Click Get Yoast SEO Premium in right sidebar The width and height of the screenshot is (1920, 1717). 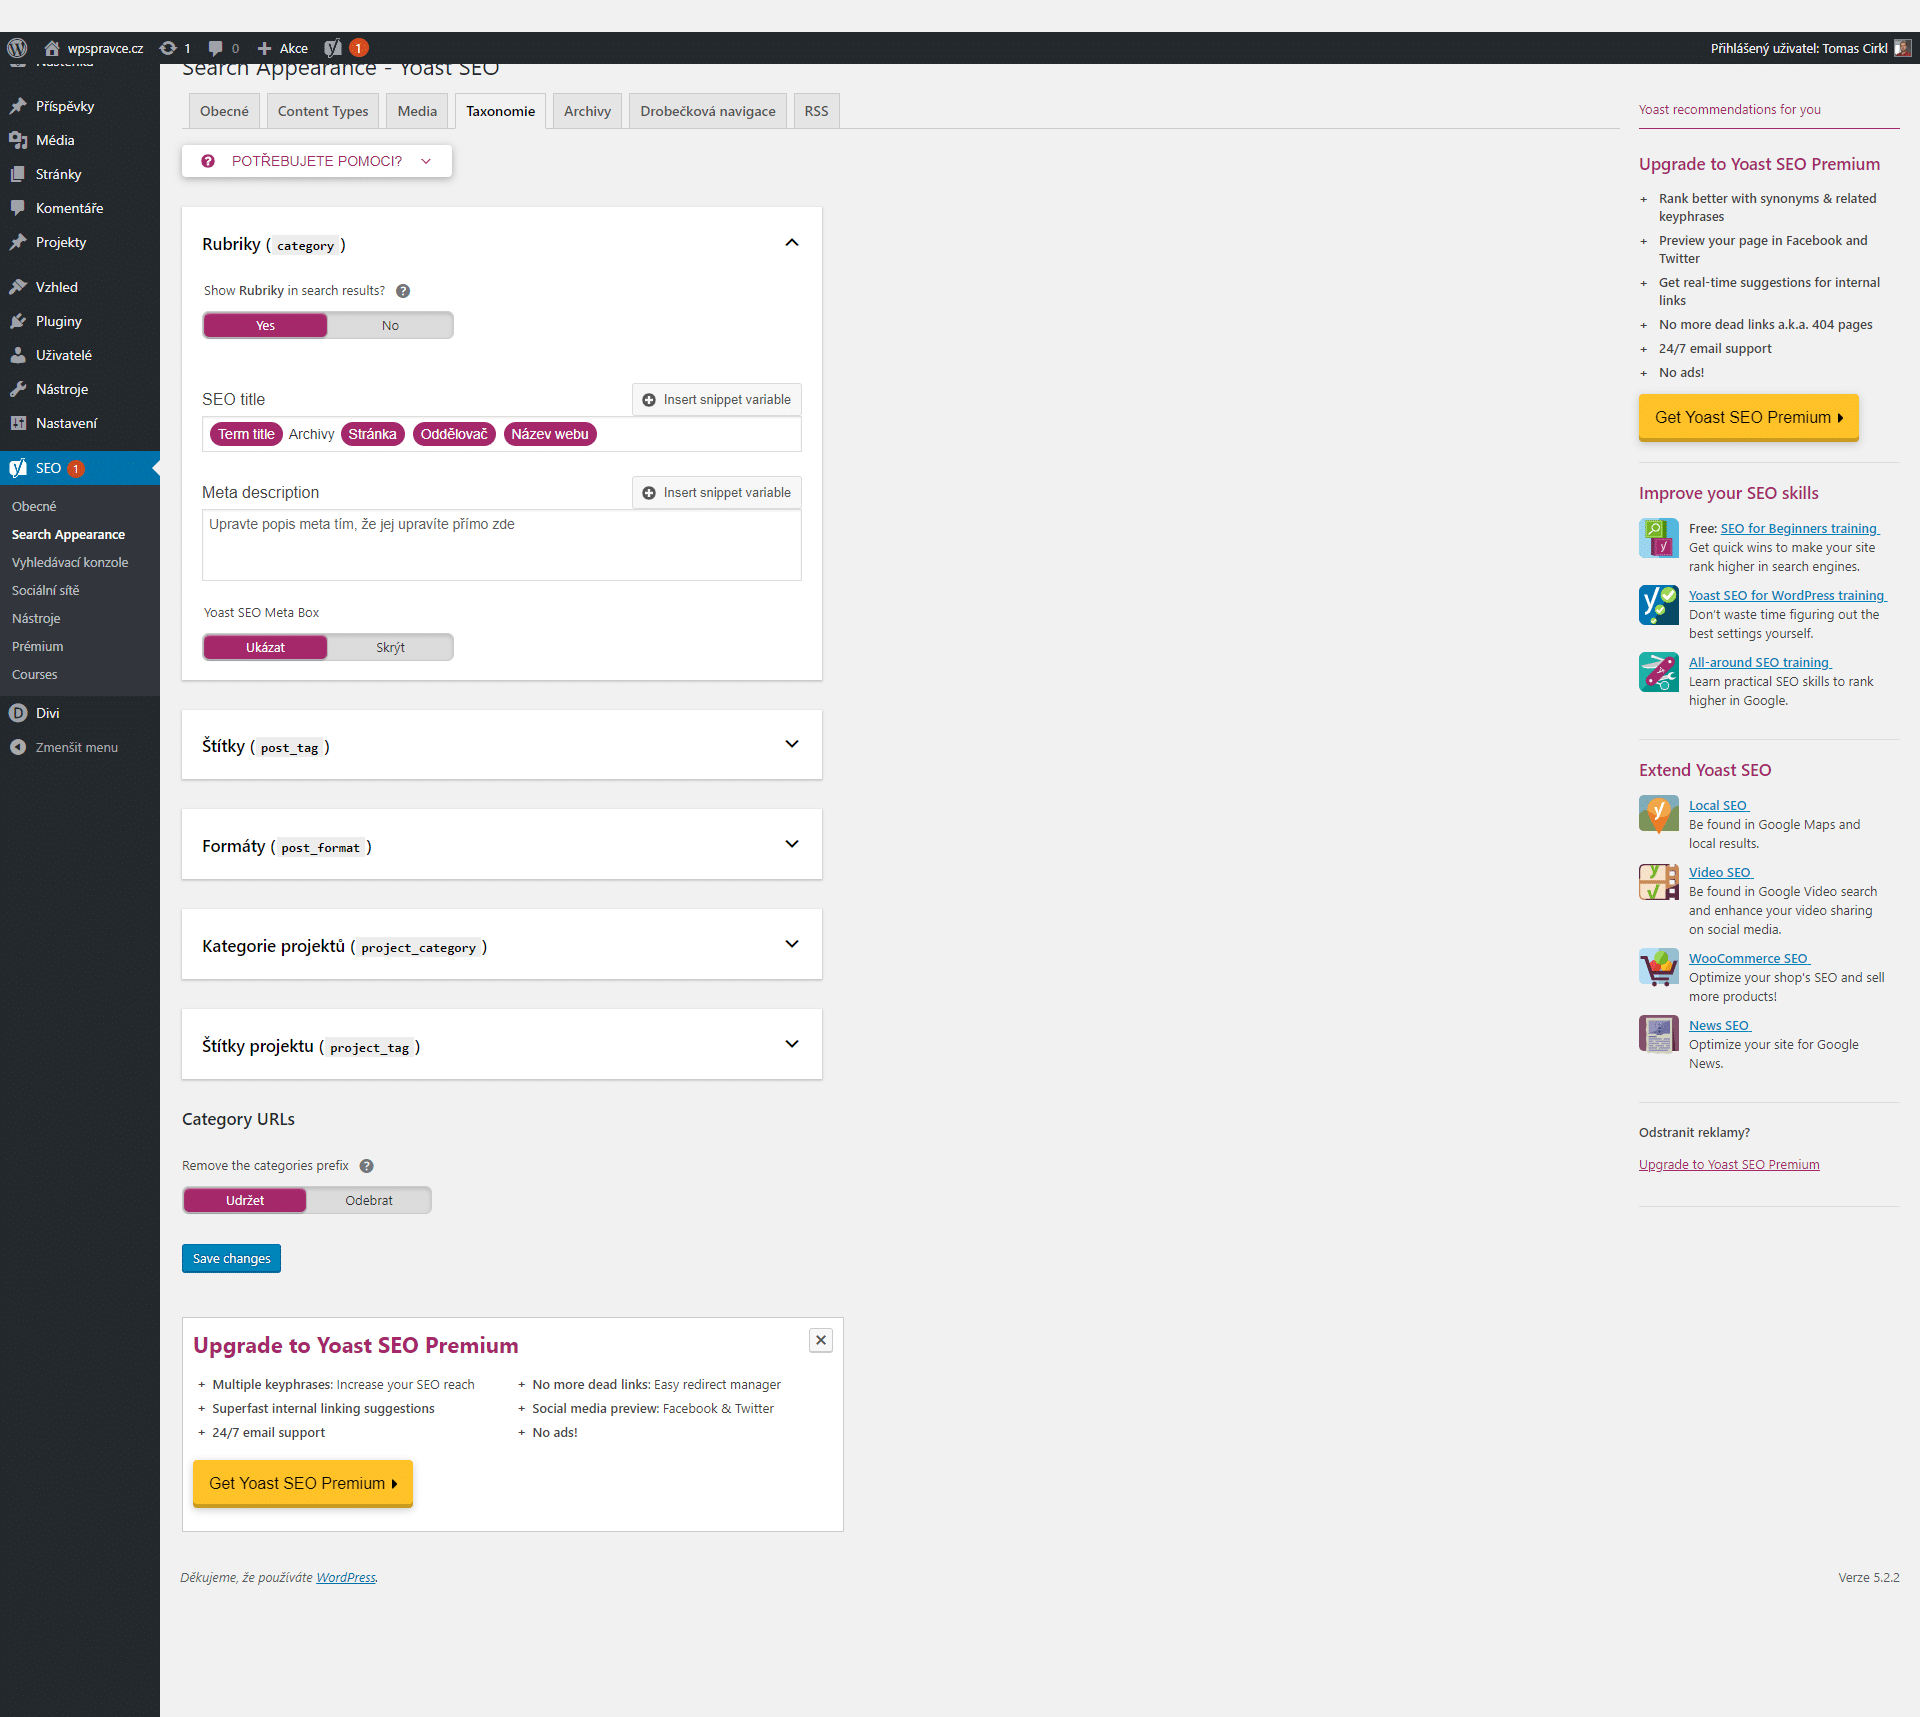(1748, 418)
